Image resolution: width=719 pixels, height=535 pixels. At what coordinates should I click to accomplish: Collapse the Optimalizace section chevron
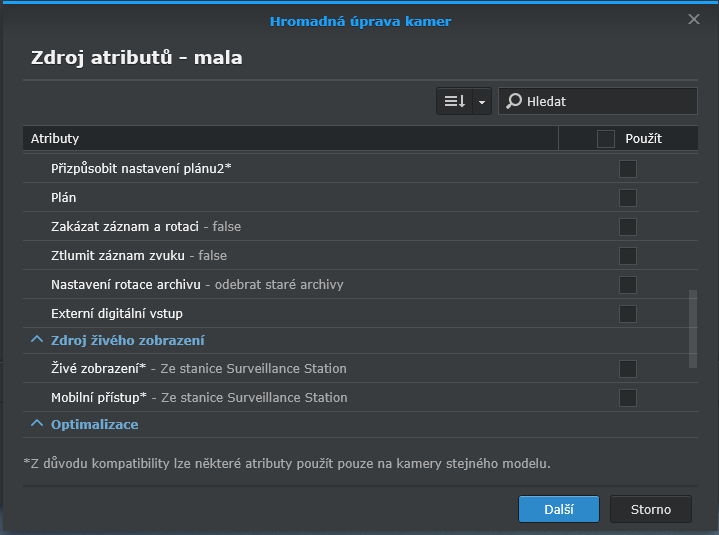37,425
